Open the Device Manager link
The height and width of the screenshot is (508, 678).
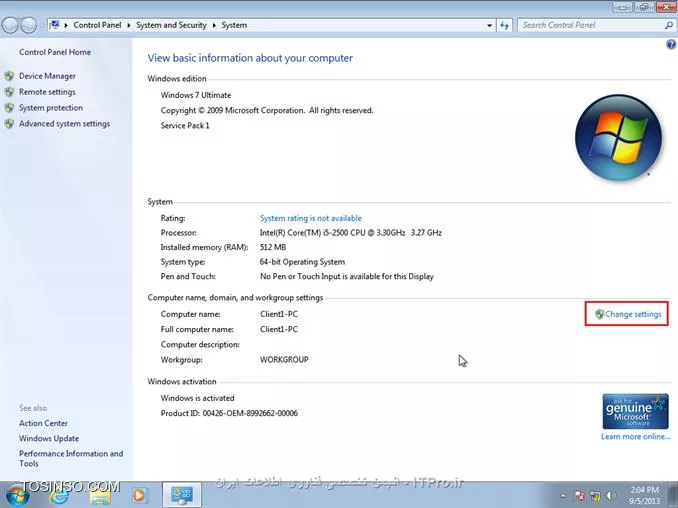47,76
